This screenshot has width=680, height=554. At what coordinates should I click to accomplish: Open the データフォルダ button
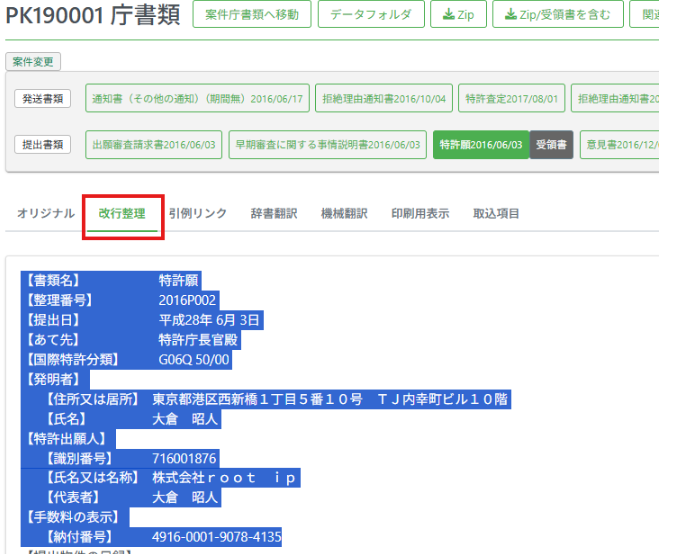pyautogui.click(x=371, y=15)
